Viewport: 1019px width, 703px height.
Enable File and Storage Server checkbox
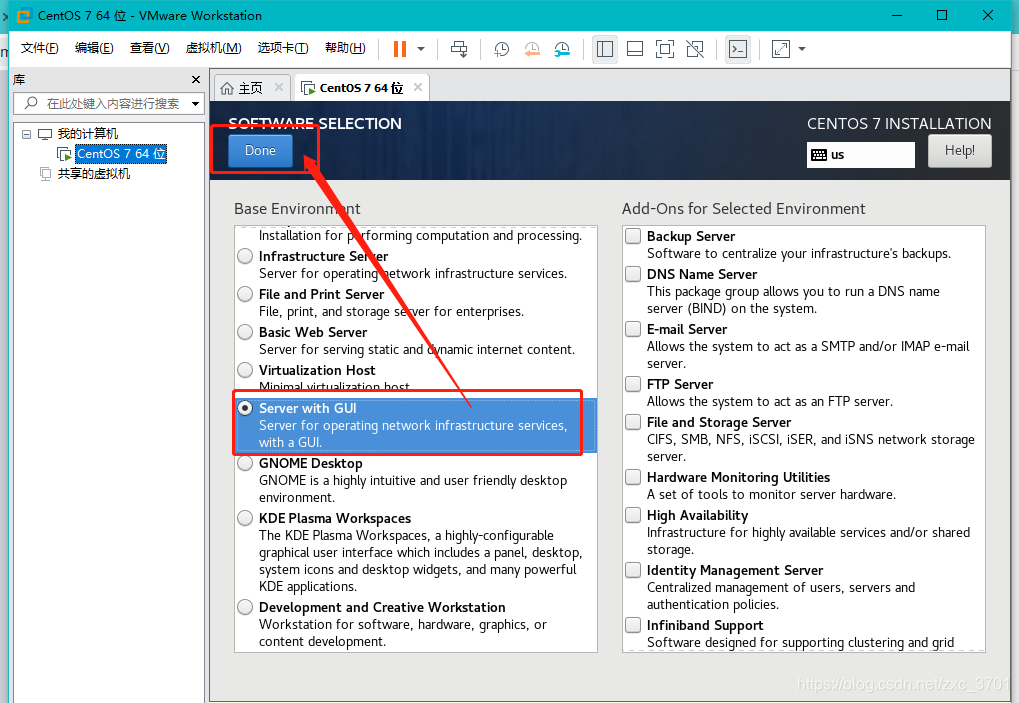coord(633,422)
